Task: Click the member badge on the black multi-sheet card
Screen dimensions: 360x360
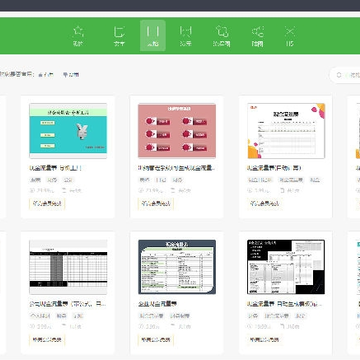Action: pos(265,340)
